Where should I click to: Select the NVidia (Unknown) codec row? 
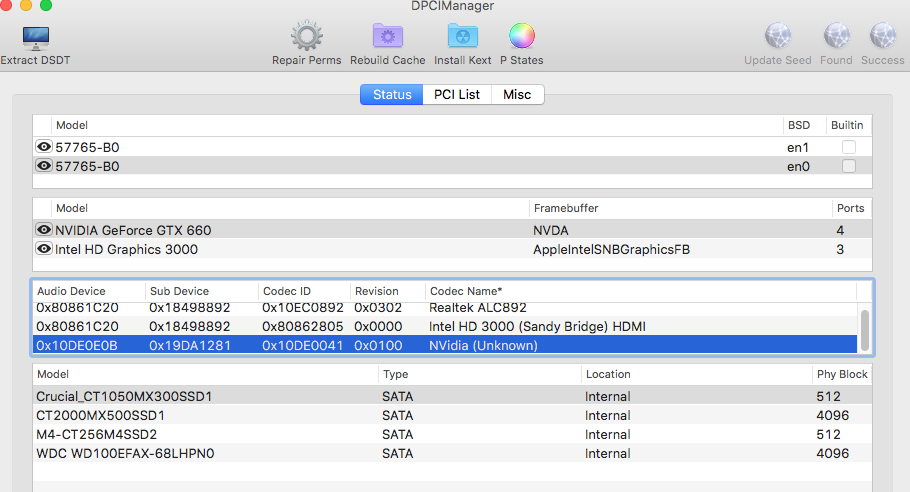445,345
